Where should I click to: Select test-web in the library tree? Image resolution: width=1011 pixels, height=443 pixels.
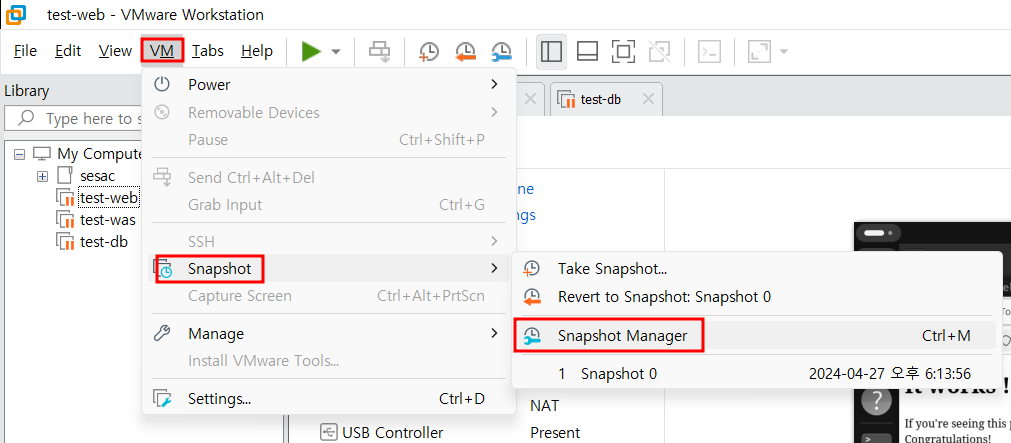point(108,198)
